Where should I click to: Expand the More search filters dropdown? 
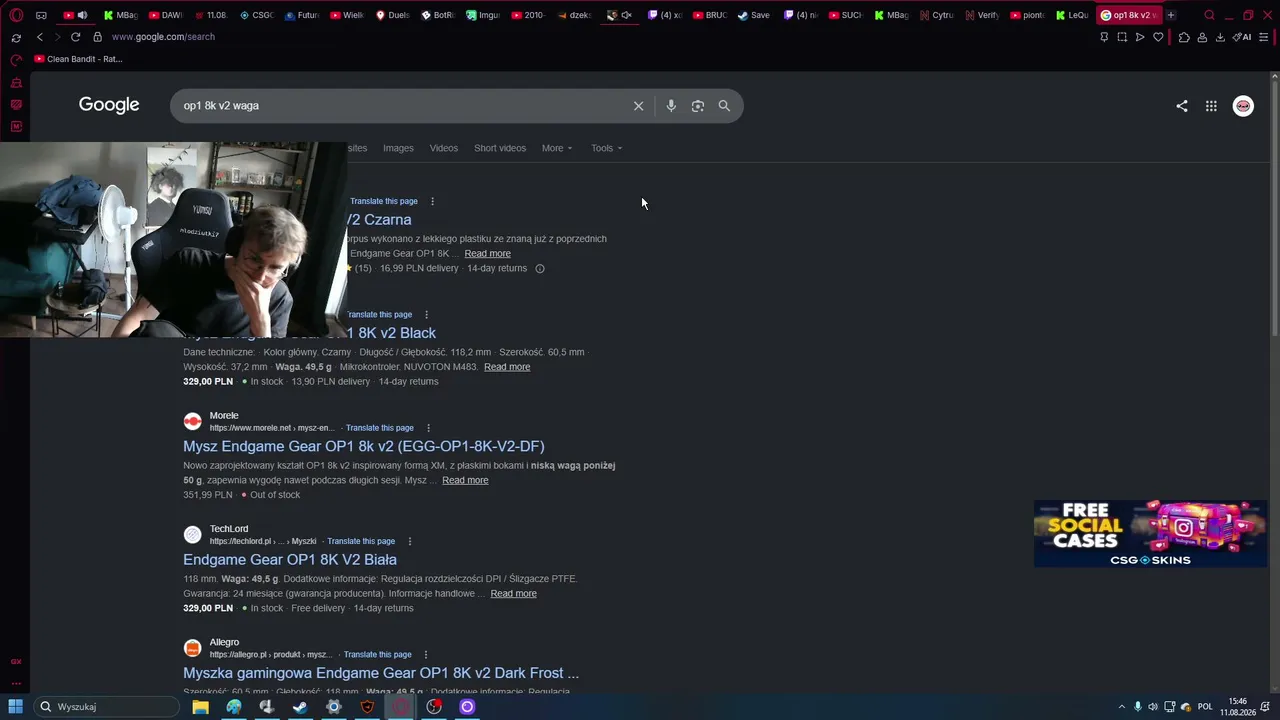point(557,148)
